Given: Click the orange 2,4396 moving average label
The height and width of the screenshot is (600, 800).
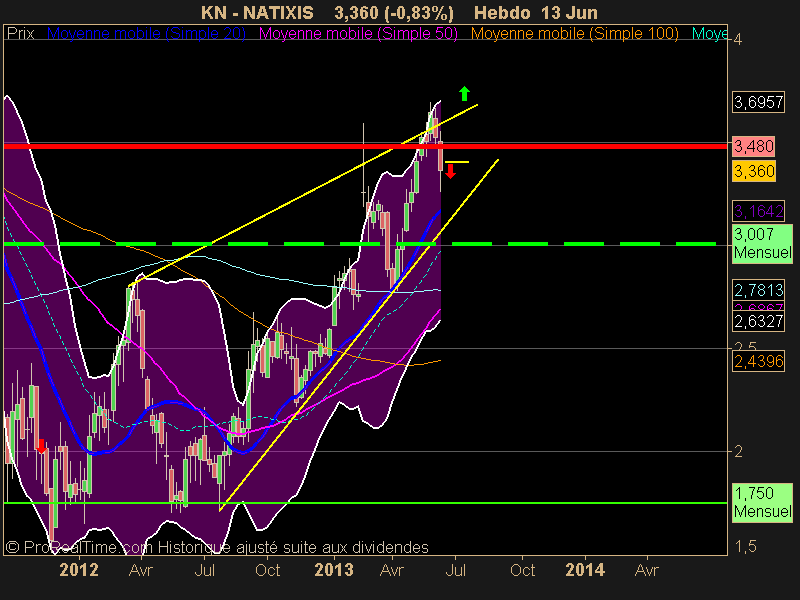Looking at the screenshot, I should (x=758, y=362).
